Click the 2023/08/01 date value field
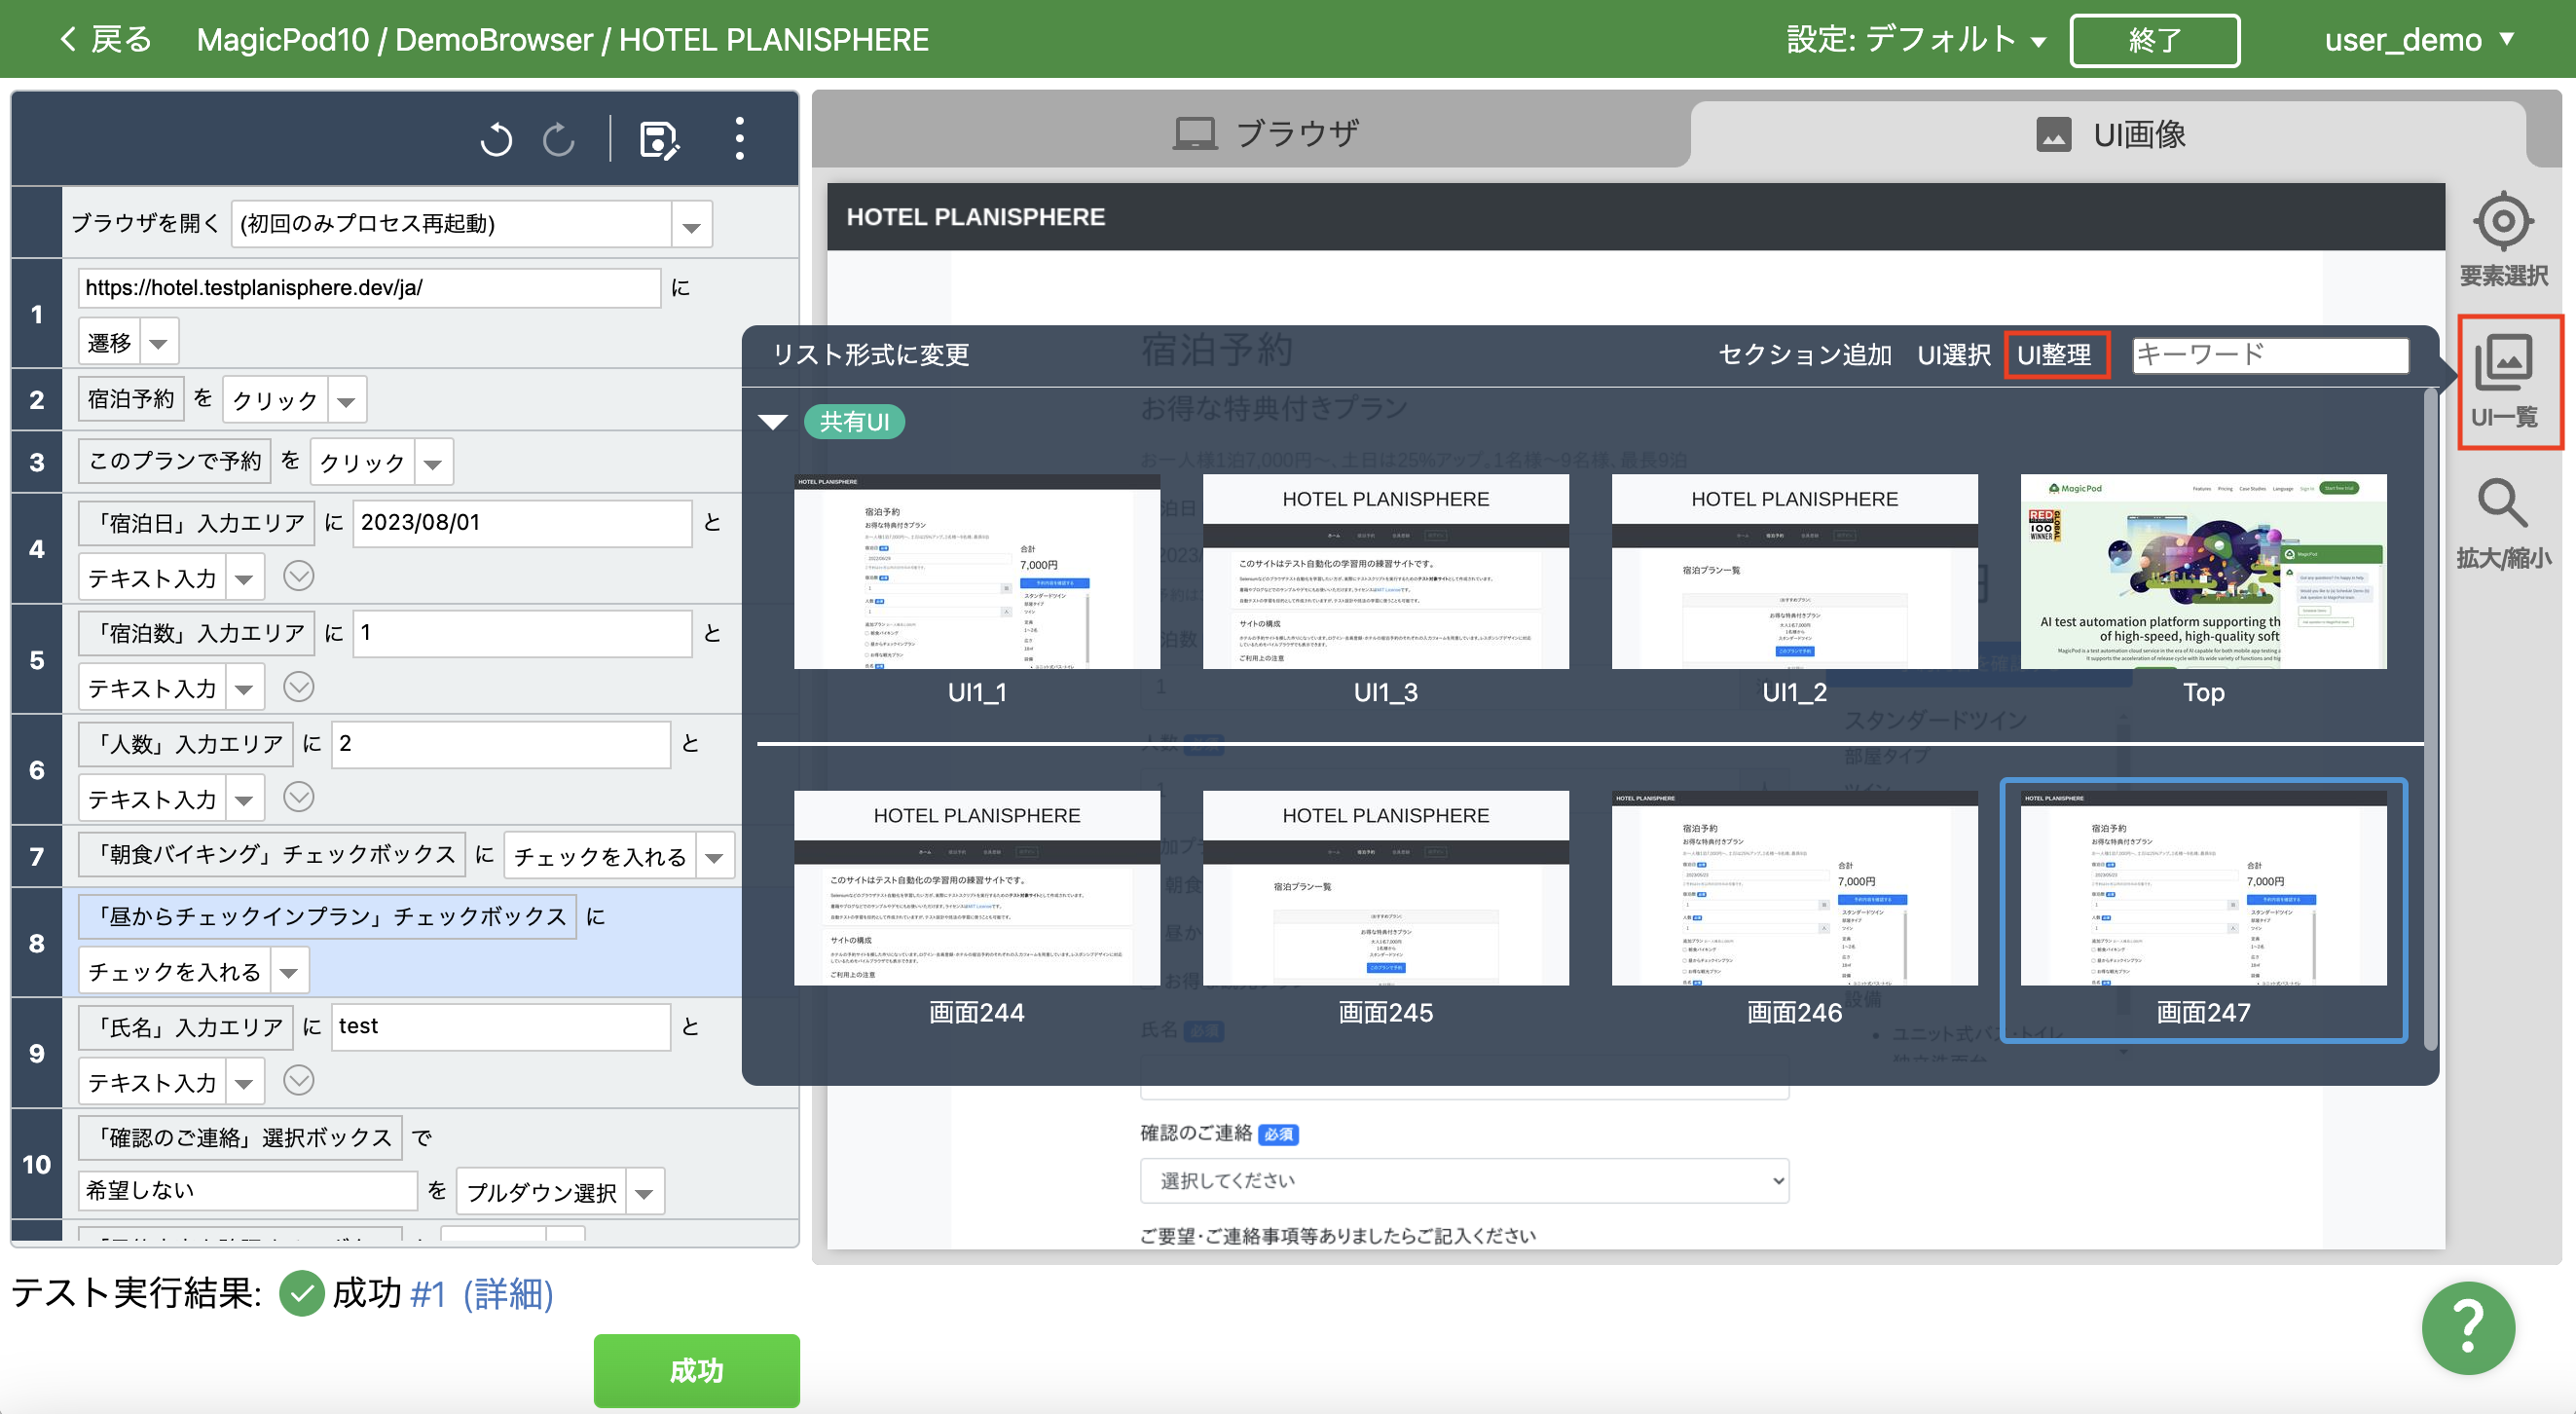 tap(522, 523)
